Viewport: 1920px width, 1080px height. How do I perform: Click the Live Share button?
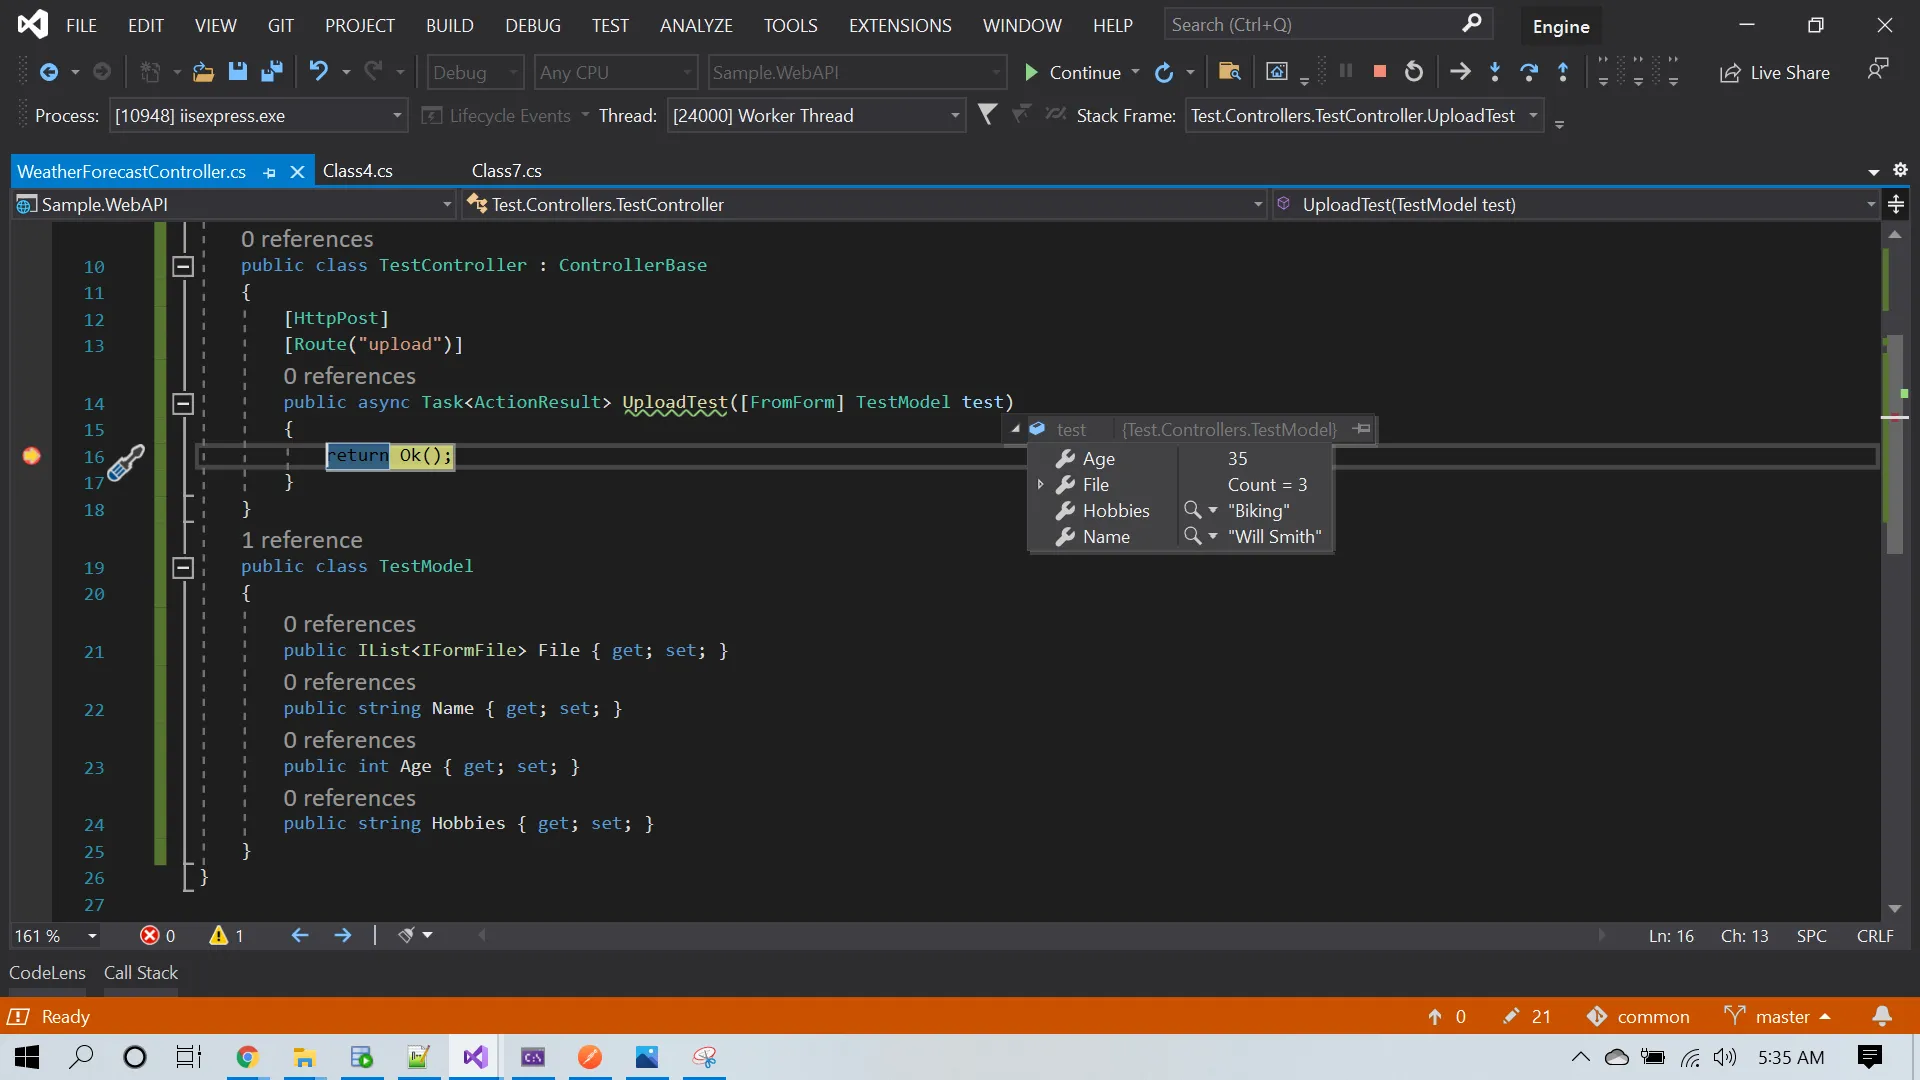click(x=1775, y=72)
